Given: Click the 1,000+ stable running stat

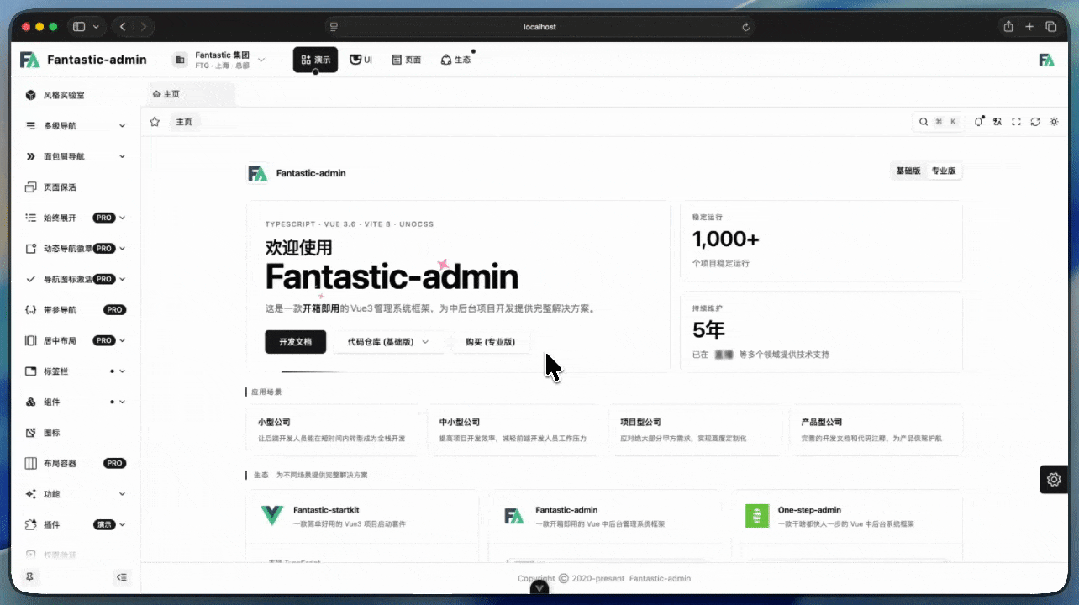Looking at the screenshot, I should tap(725, 239).
